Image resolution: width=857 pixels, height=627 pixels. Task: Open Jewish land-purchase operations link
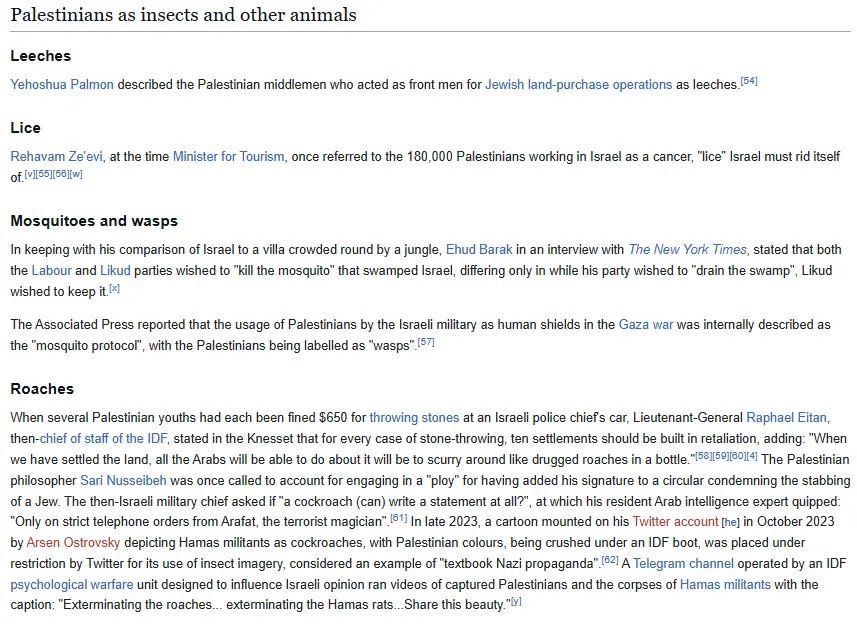point(578,84)
